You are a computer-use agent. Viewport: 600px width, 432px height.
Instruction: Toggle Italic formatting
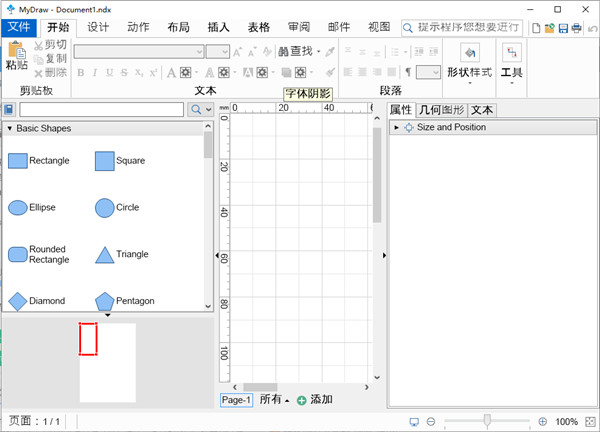(95, 72)
